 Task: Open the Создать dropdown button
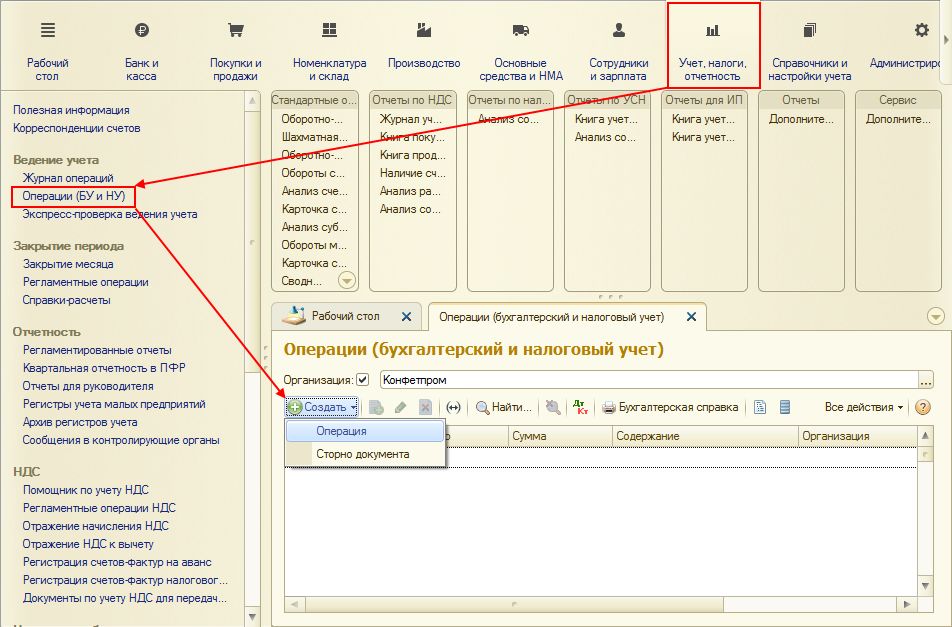tap(322, 407)
